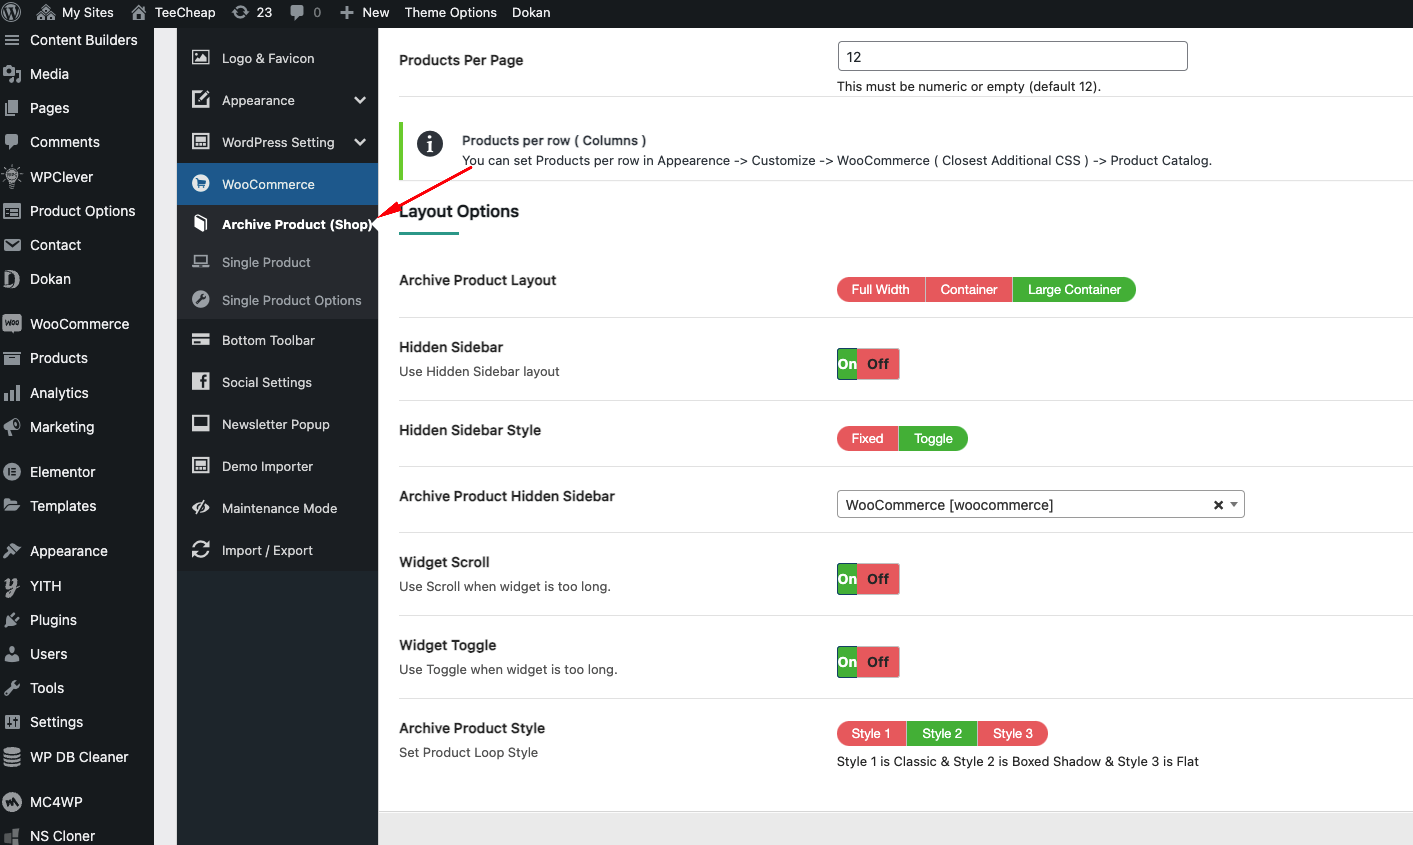Click the Contact envelope icon

coord(12,245)
